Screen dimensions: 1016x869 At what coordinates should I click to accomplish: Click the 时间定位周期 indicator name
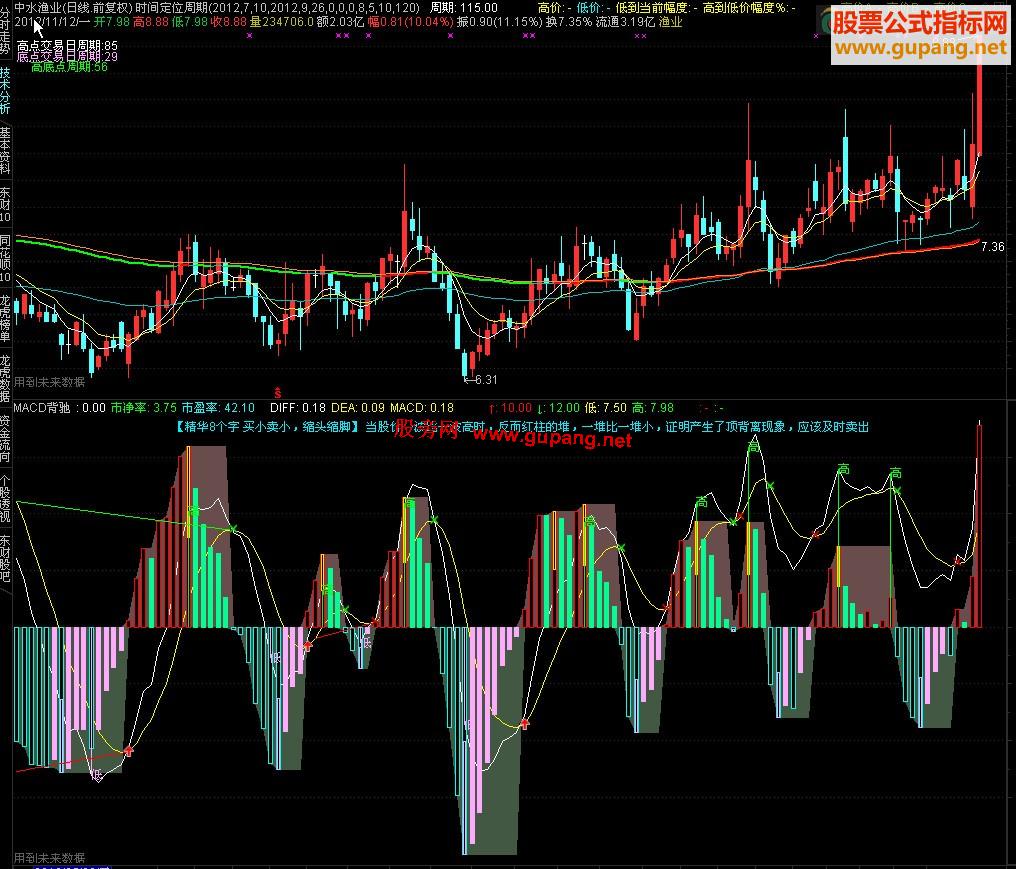pyautogui.click(x=172, y=8)
